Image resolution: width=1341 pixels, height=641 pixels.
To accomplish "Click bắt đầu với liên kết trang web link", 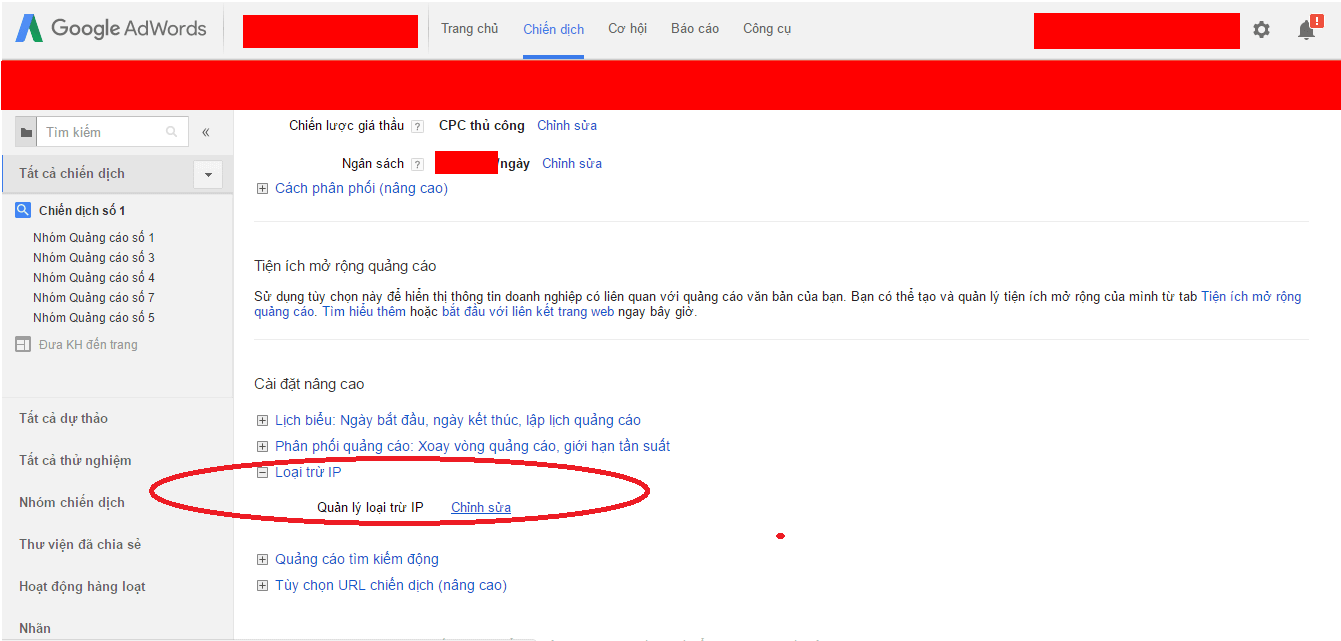I will [x=527, y=312].
